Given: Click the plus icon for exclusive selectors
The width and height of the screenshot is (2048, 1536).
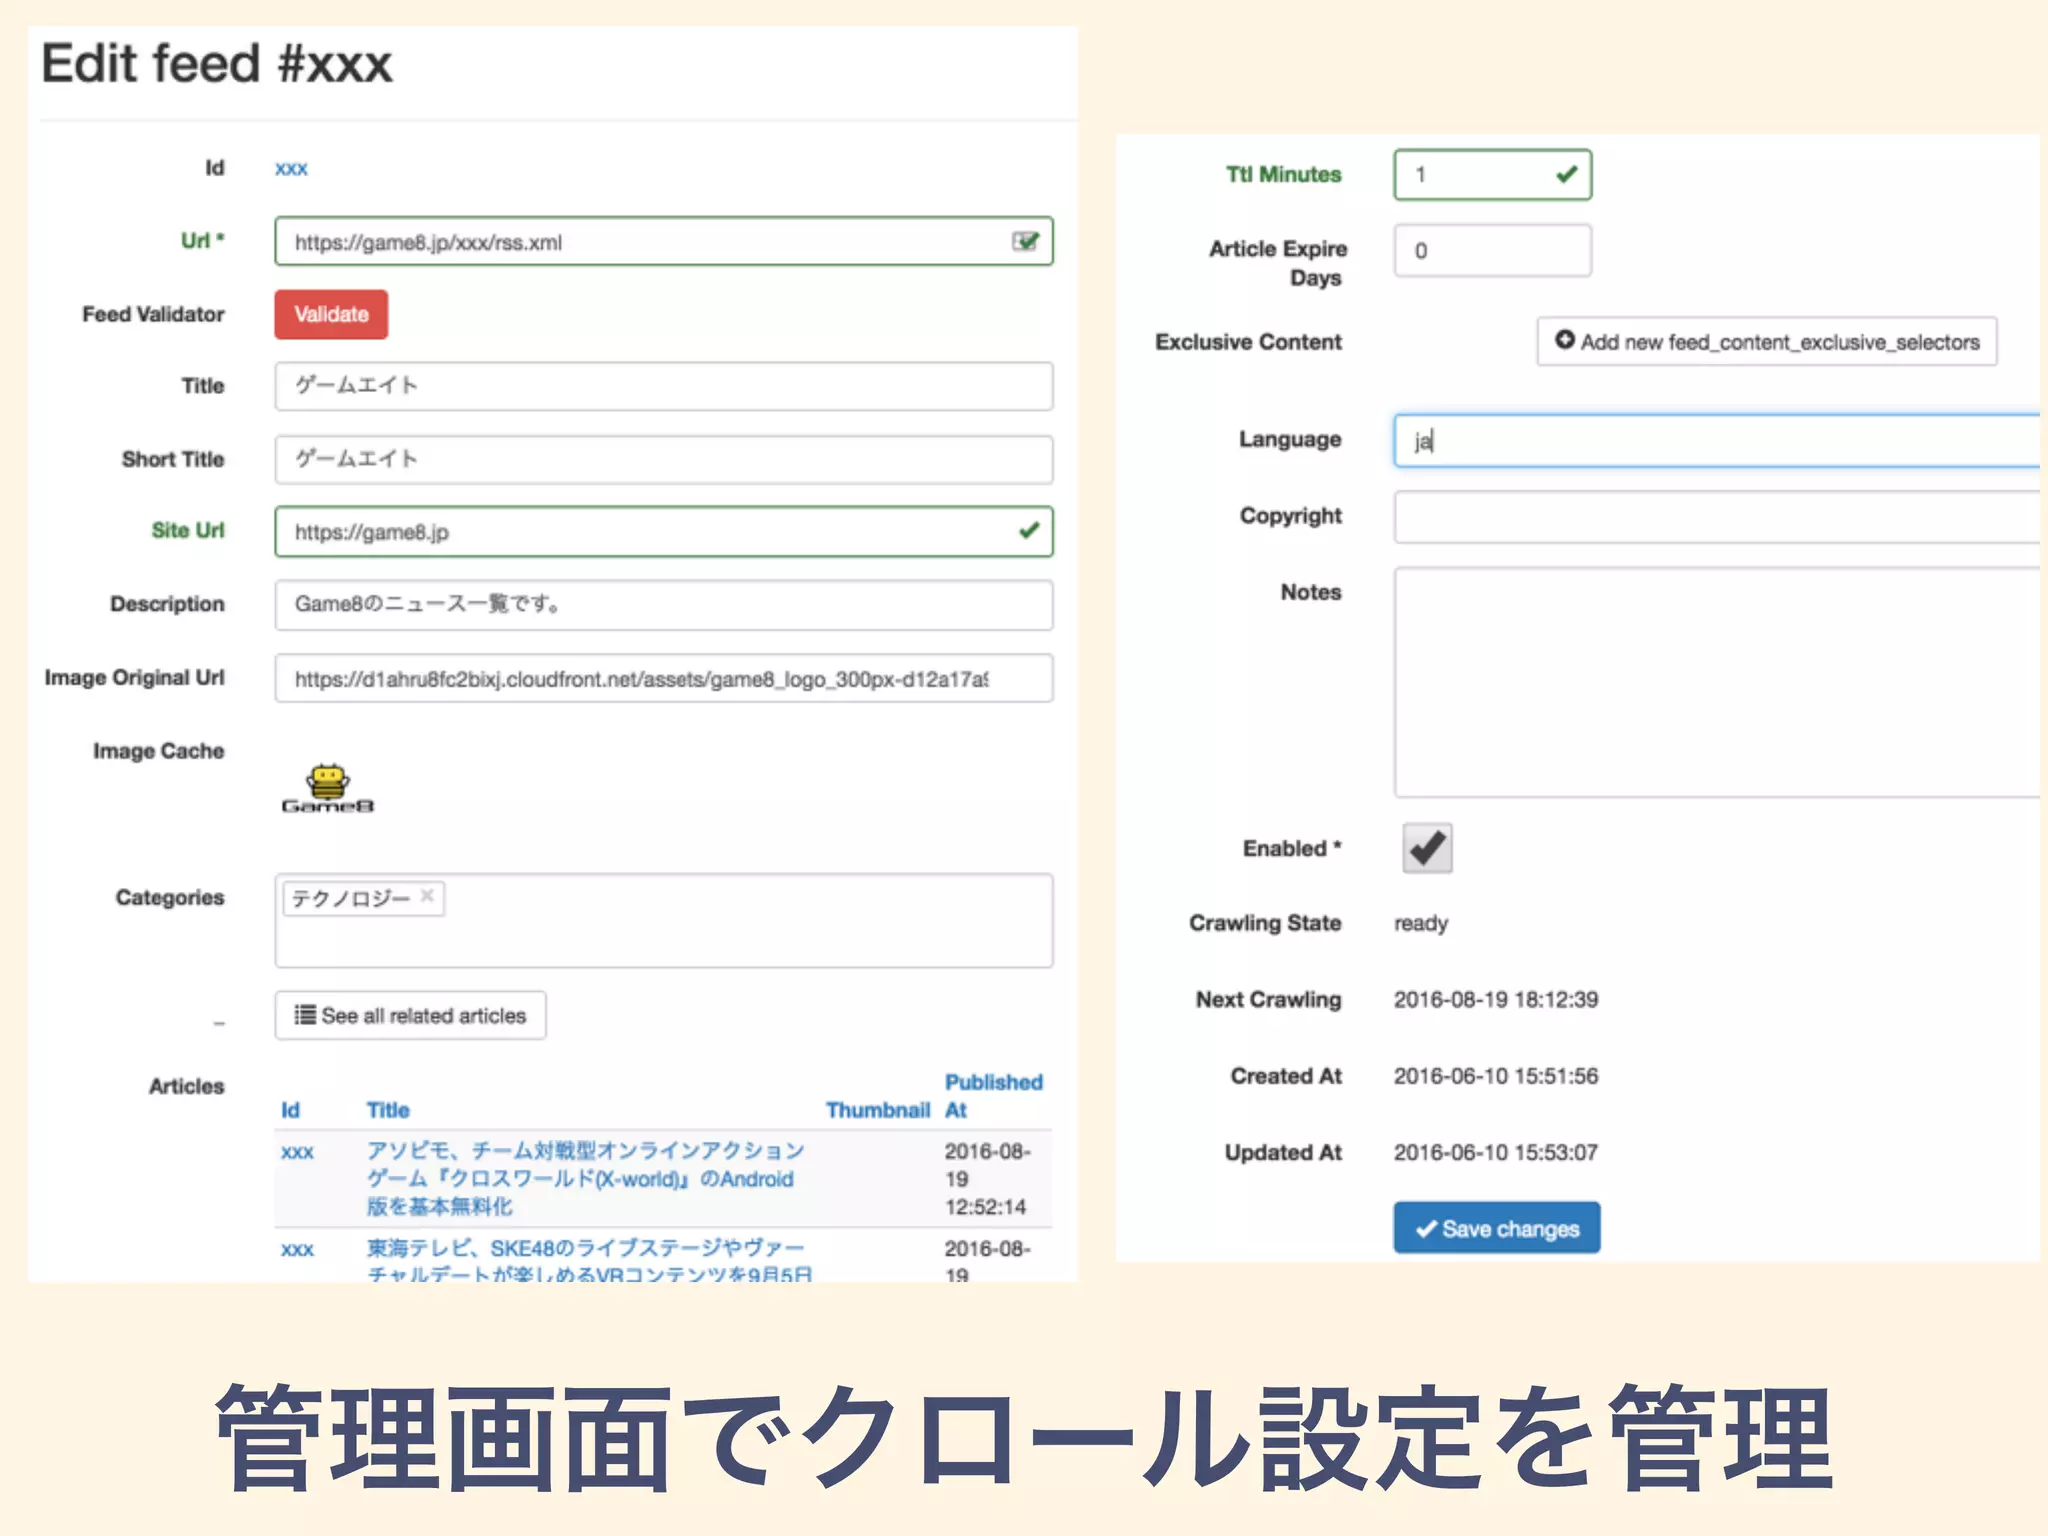Looking at the screenshot, I should [1564, 340].
